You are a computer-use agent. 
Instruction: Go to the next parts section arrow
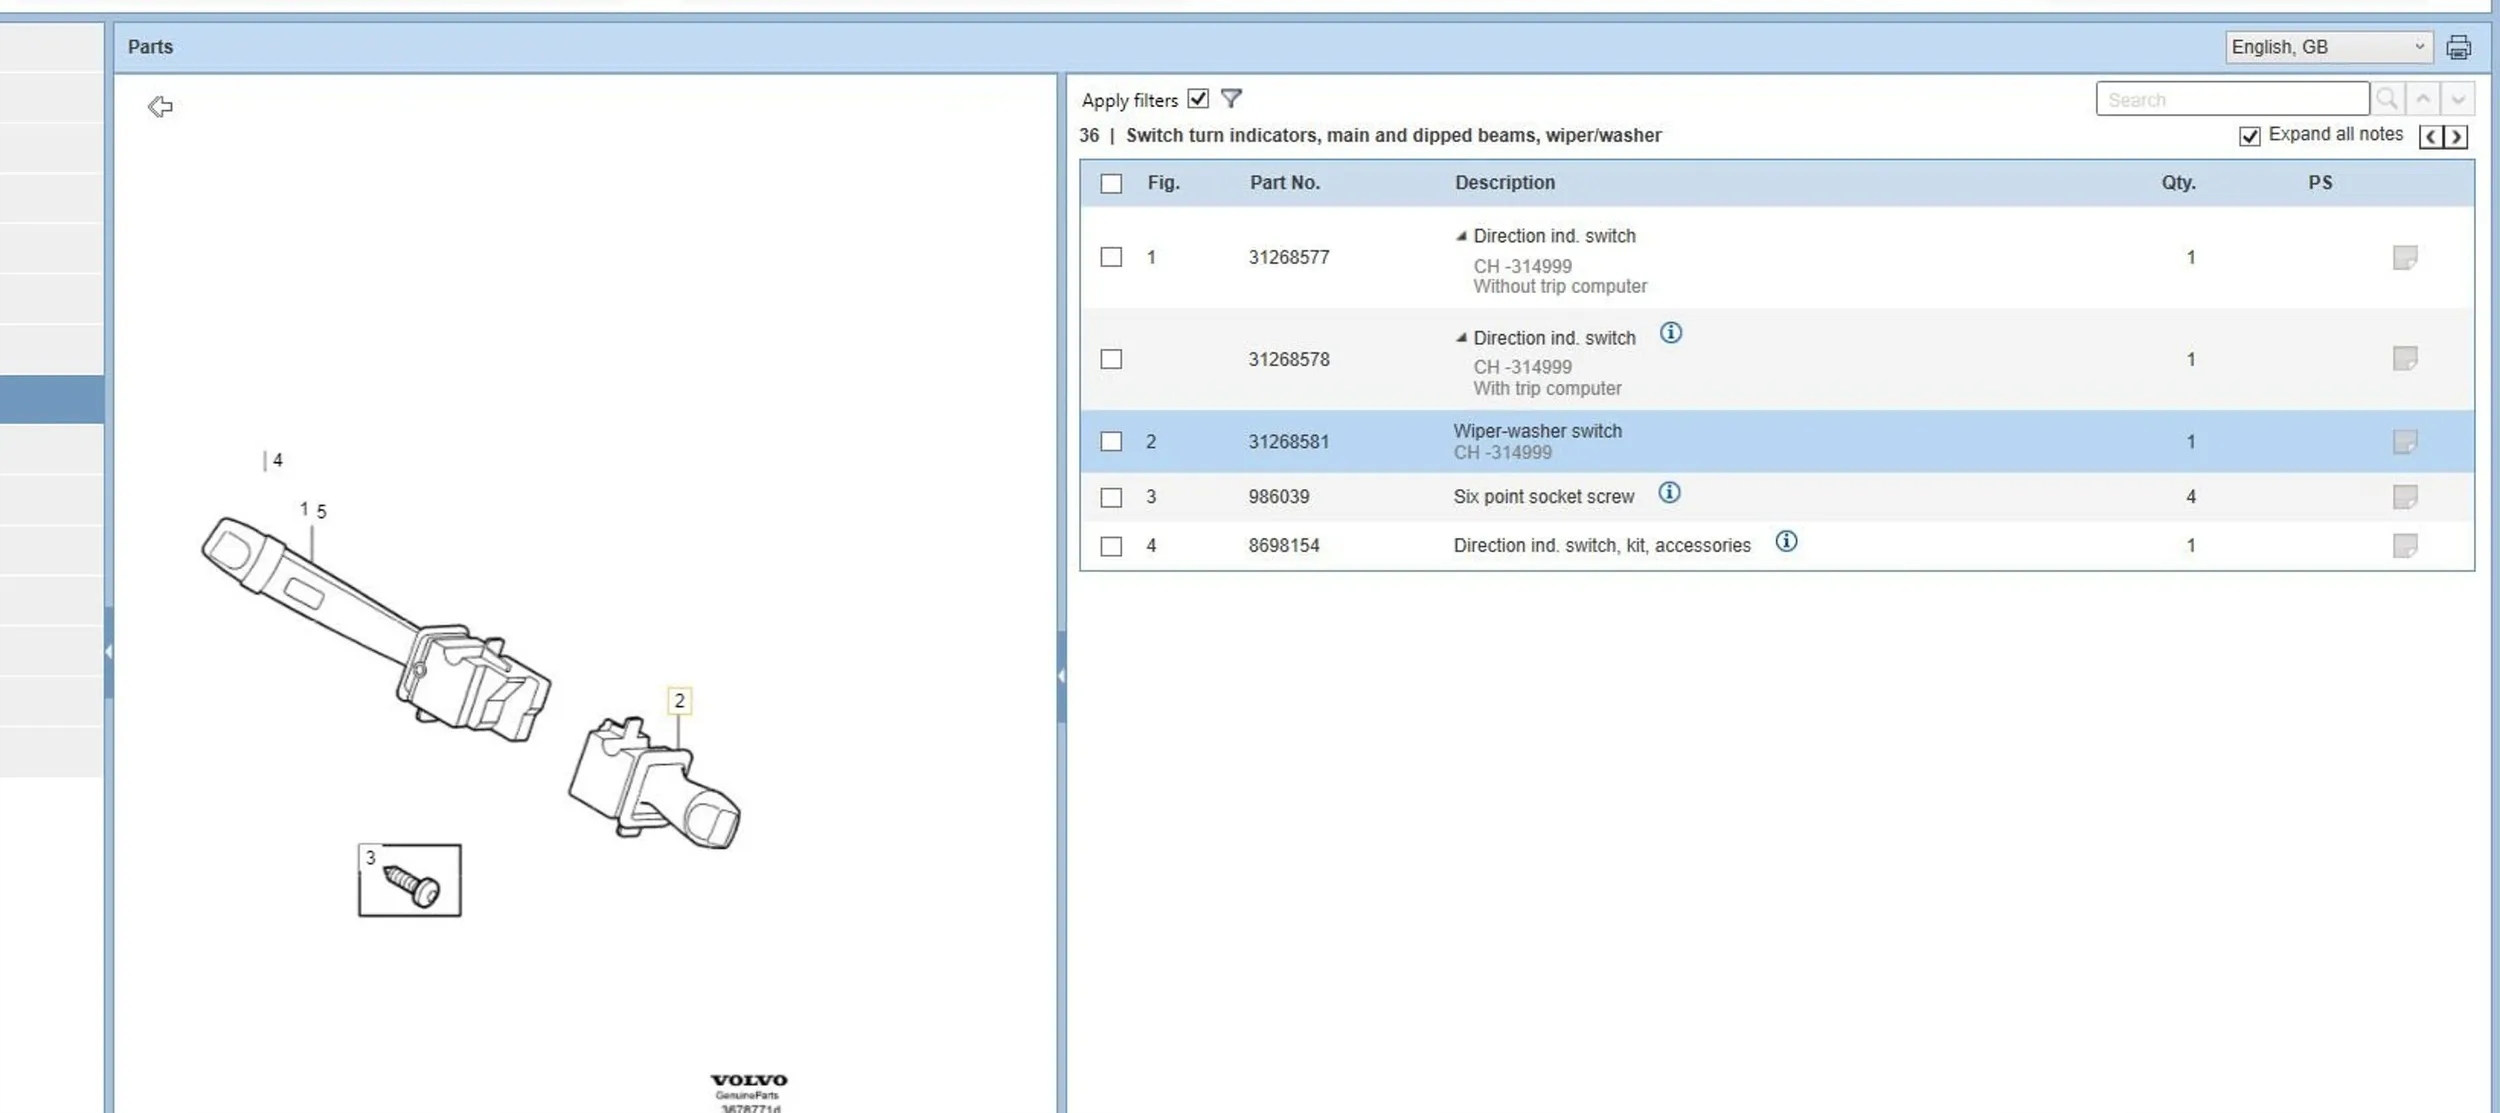point(2456,137)
